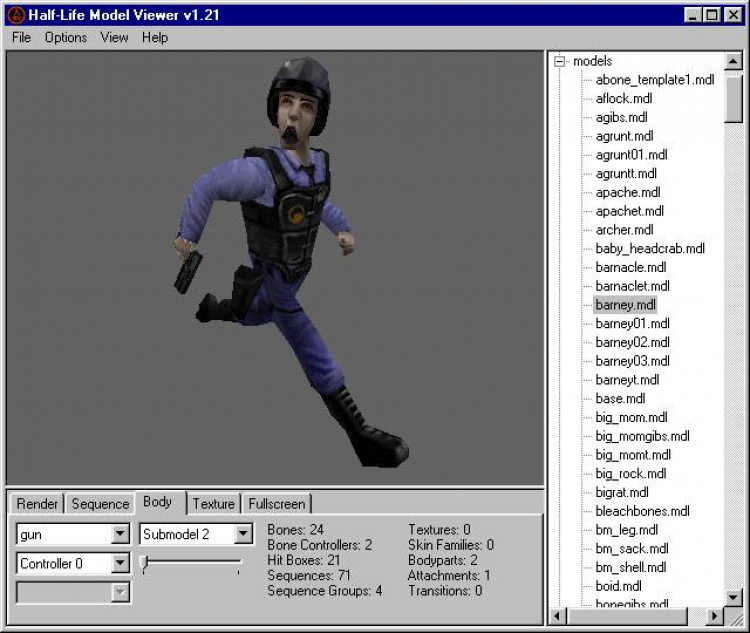Switch to the Render tab

[x=37, y=504]
